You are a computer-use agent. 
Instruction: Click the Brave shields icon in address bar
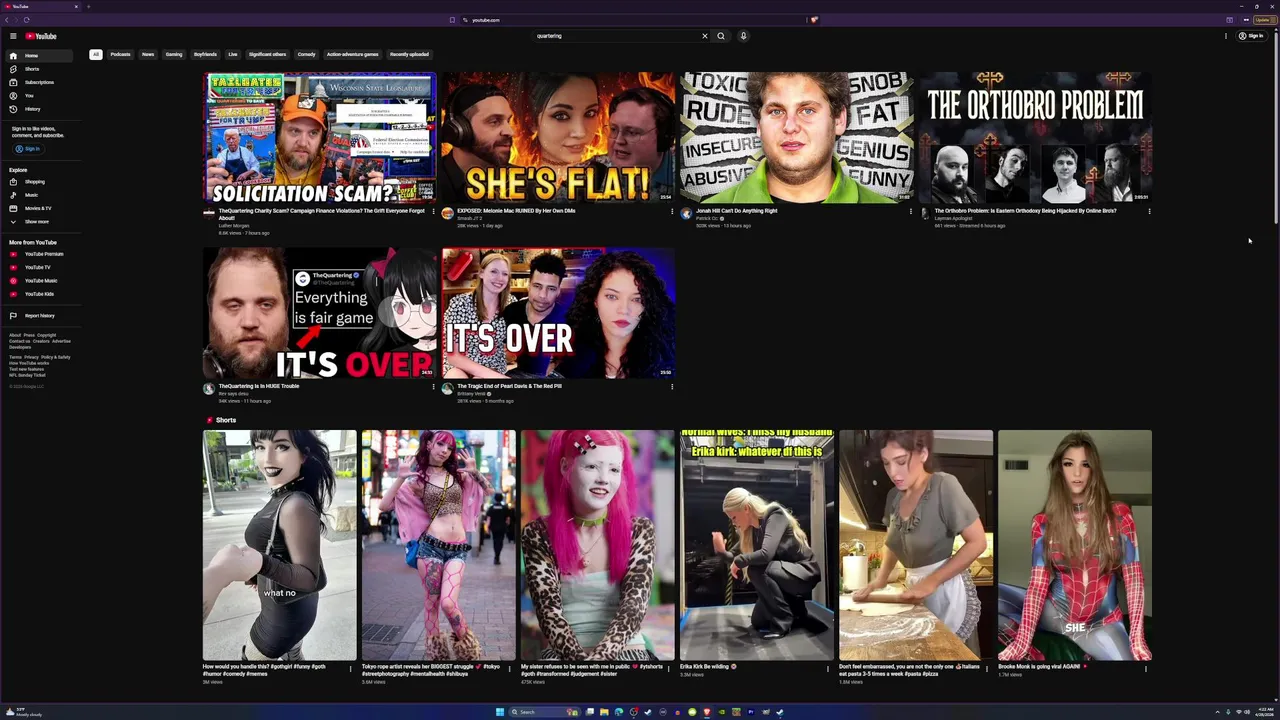tap(814, 20)
